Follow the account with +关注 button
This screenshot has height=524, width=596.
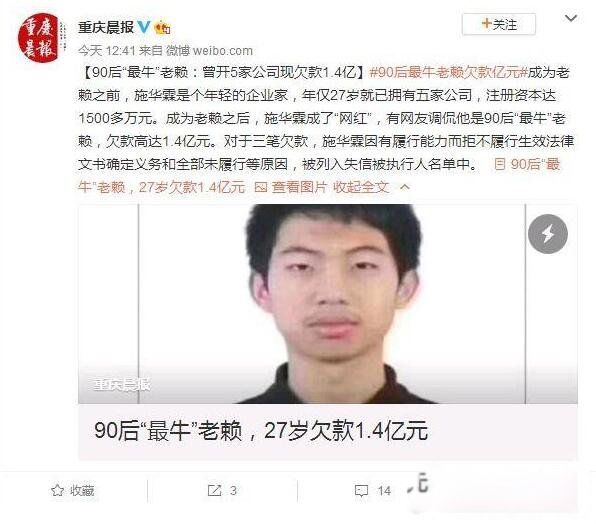coord(499,24)
